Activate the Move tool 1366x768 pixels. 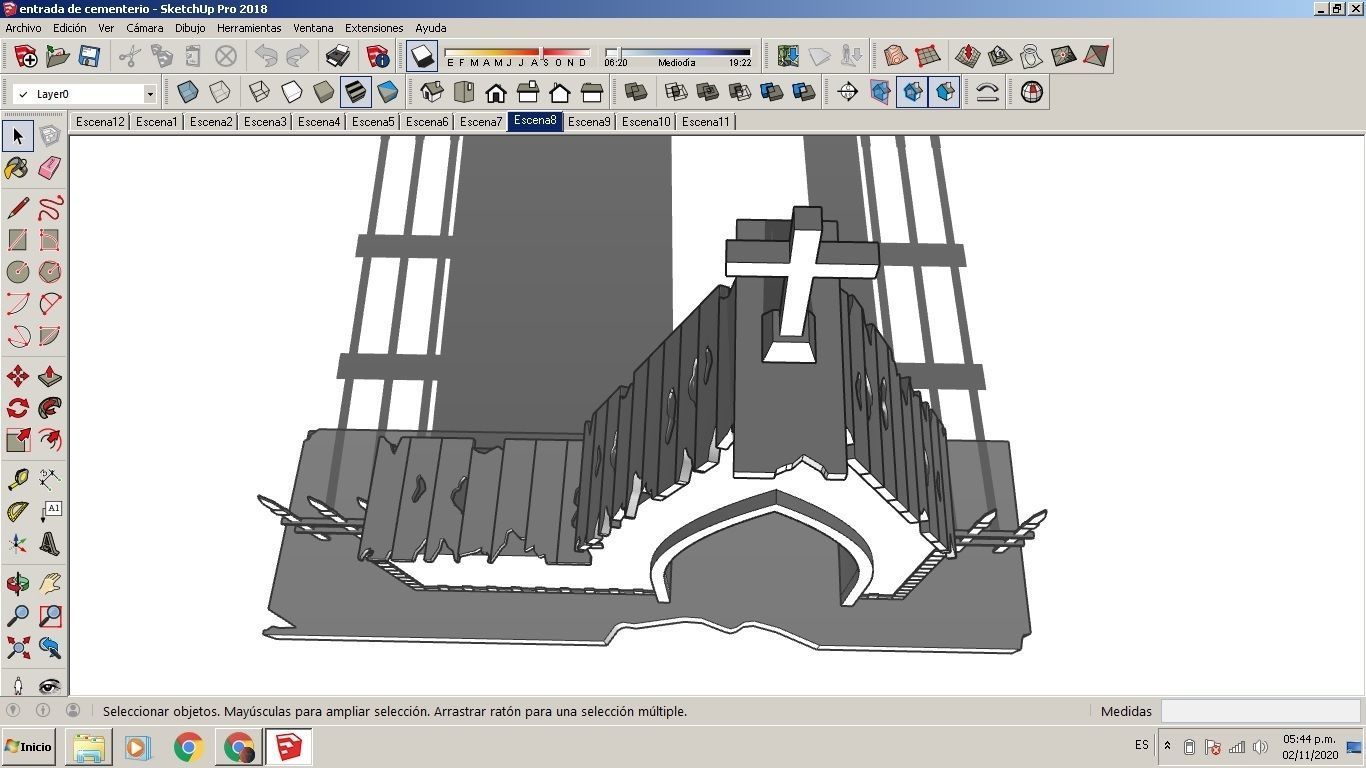[x=18, y=376]
